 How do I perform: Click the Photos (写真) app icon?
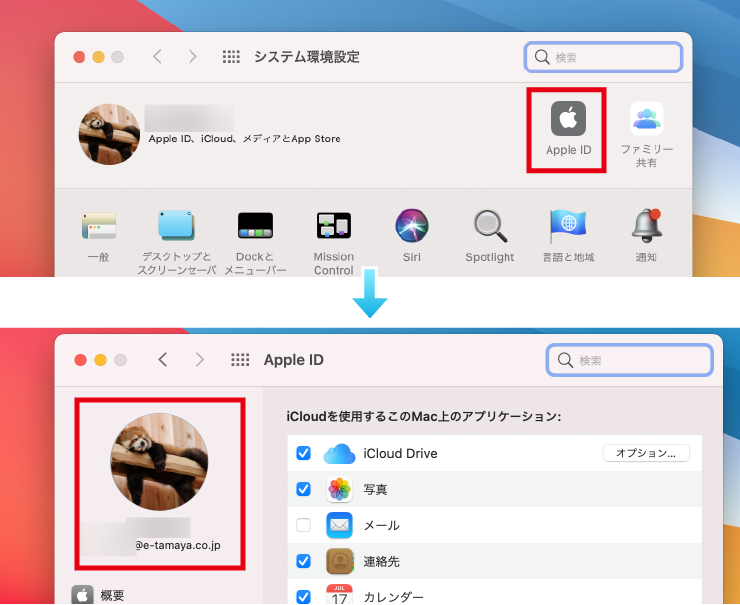click(x=339, y=489)
